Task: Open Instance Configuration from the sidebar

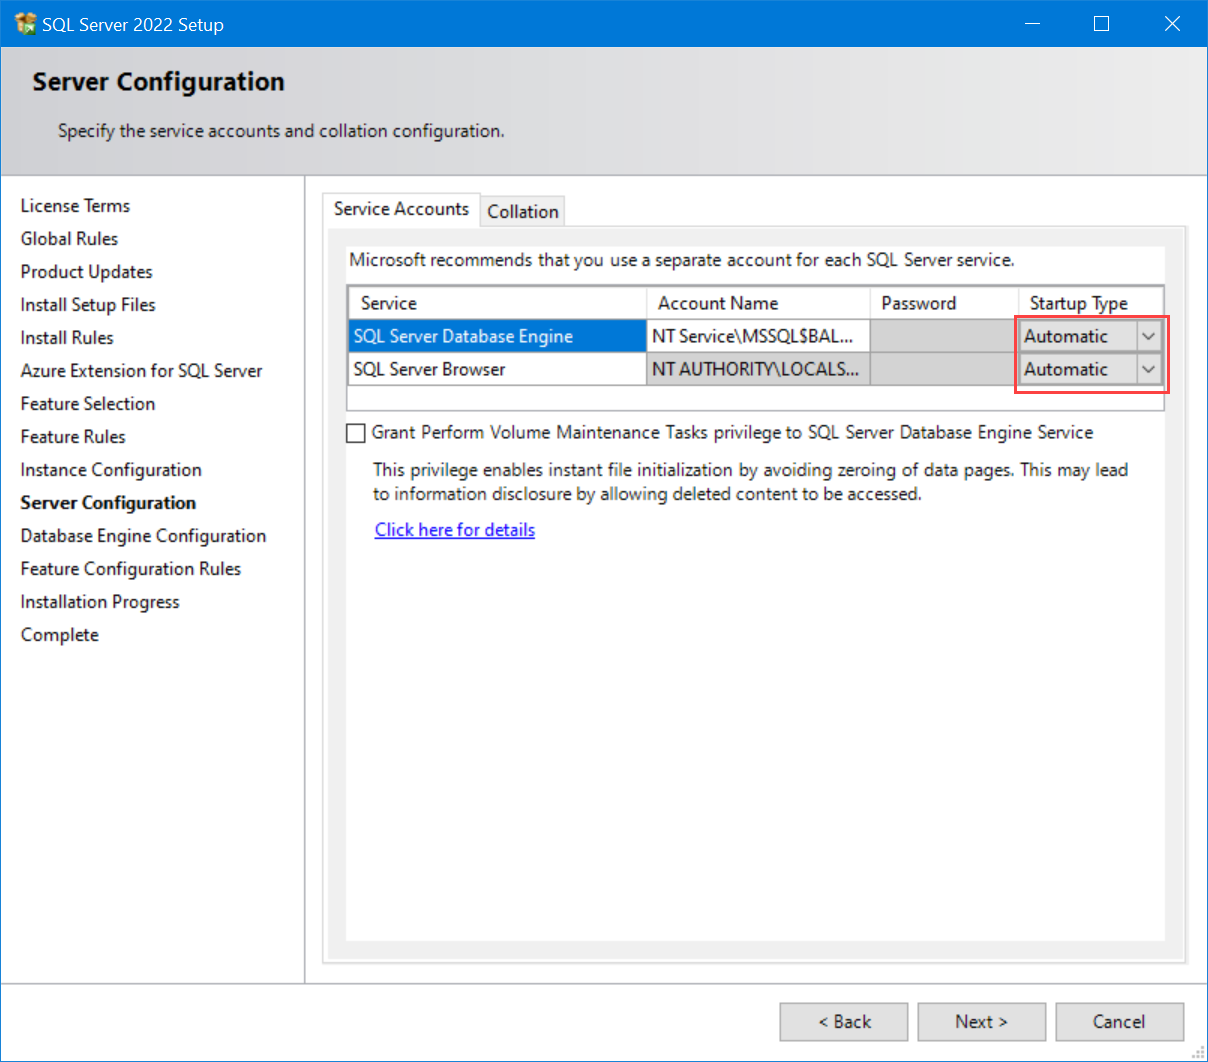Action: pyautogui.click(x=110, y=469)
